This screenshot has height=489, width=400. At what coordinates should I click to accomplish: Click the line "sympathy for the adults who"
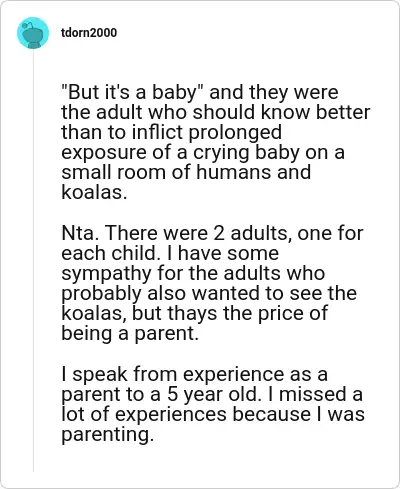coord(193,273)
